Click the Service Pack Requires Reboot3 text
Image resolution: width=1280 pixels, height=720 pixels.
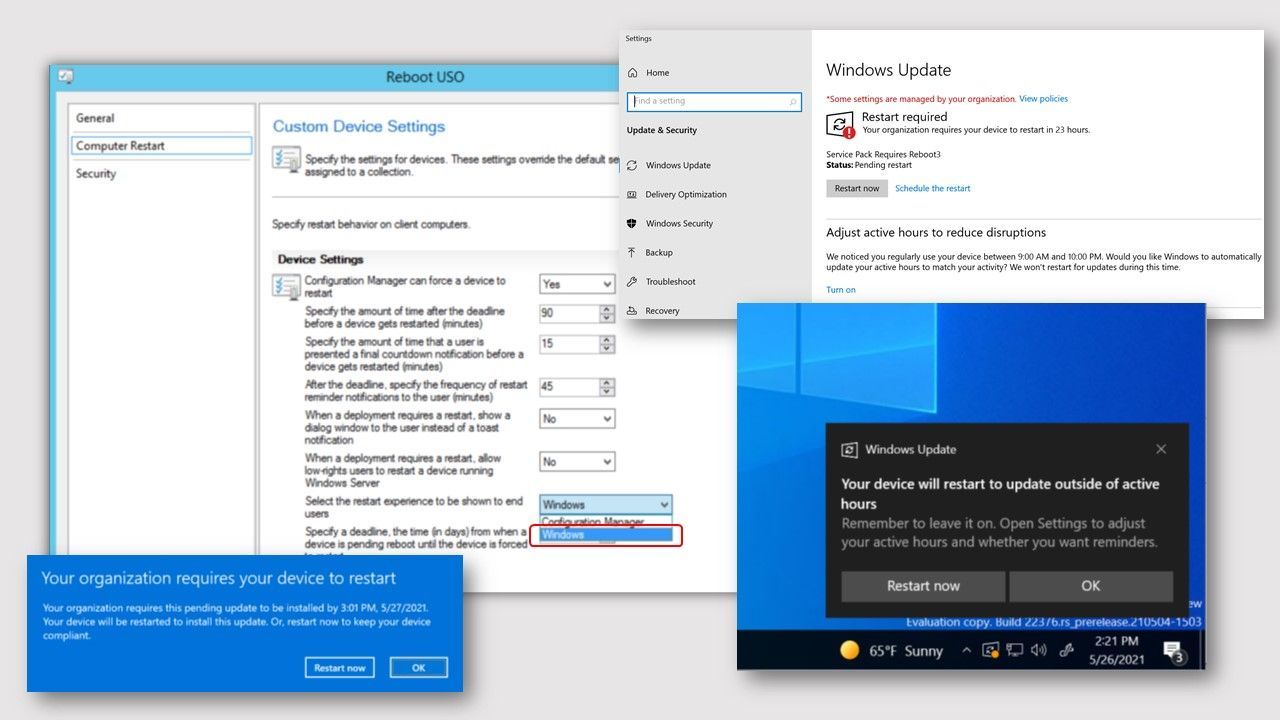click(x=883, y=155)
